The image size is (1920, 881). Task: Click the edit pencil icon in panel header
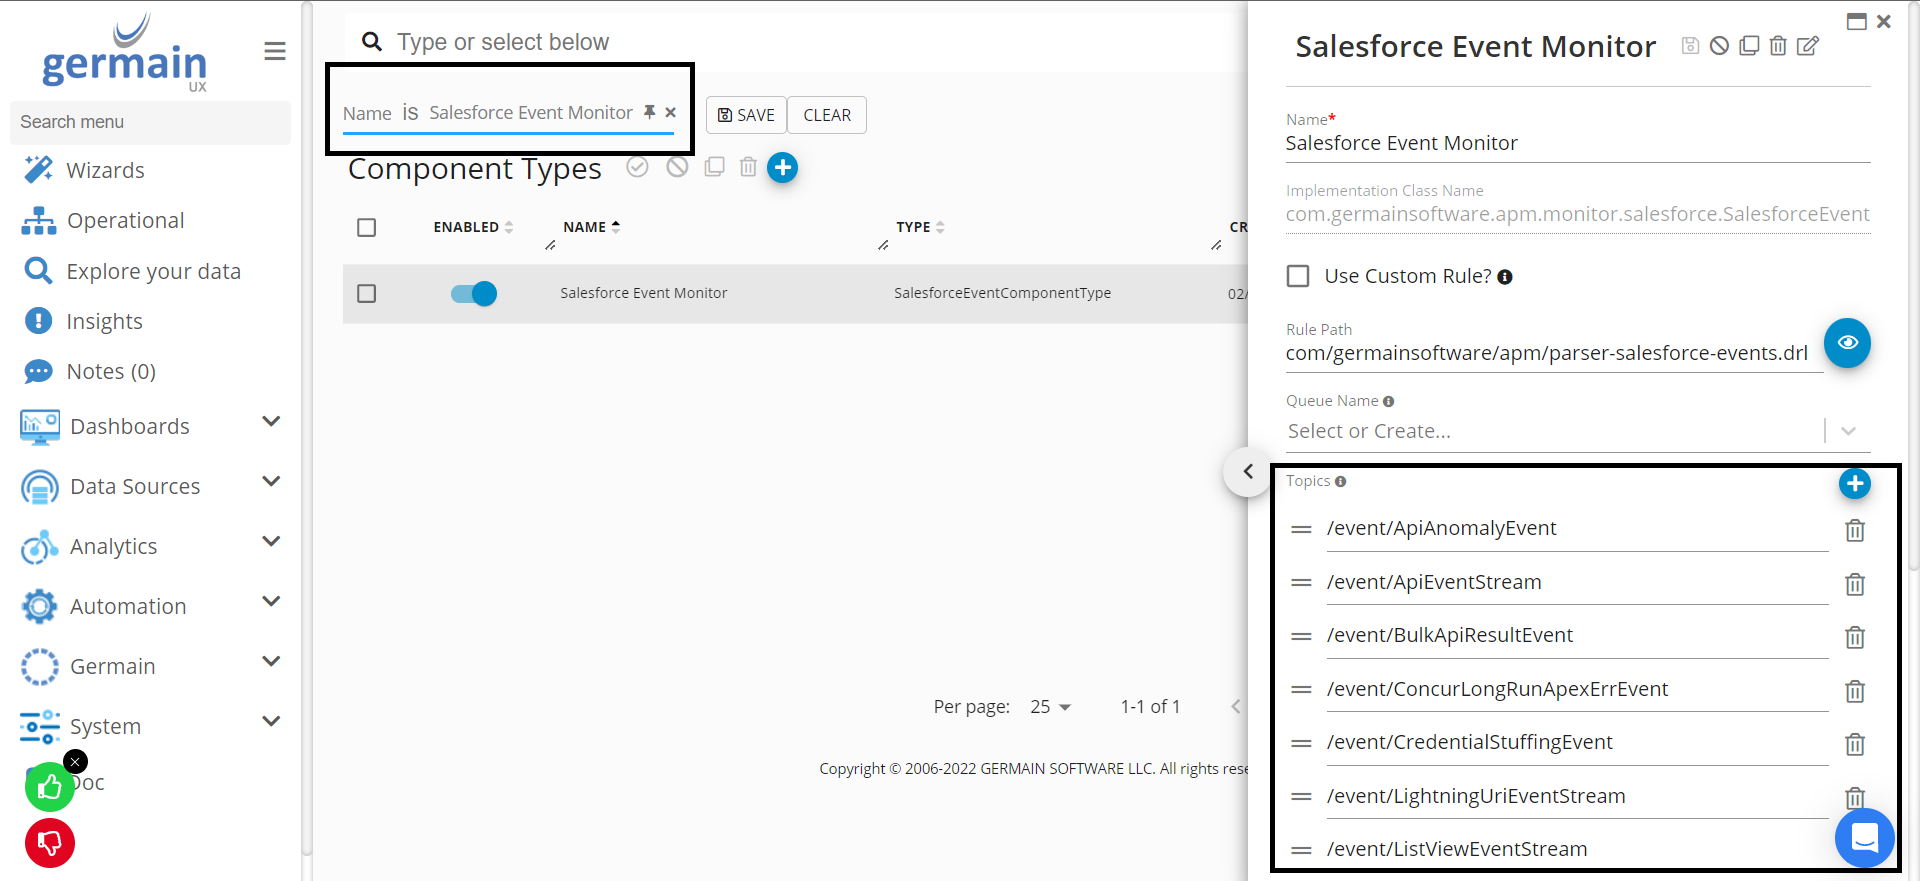tap(1807, 46)
